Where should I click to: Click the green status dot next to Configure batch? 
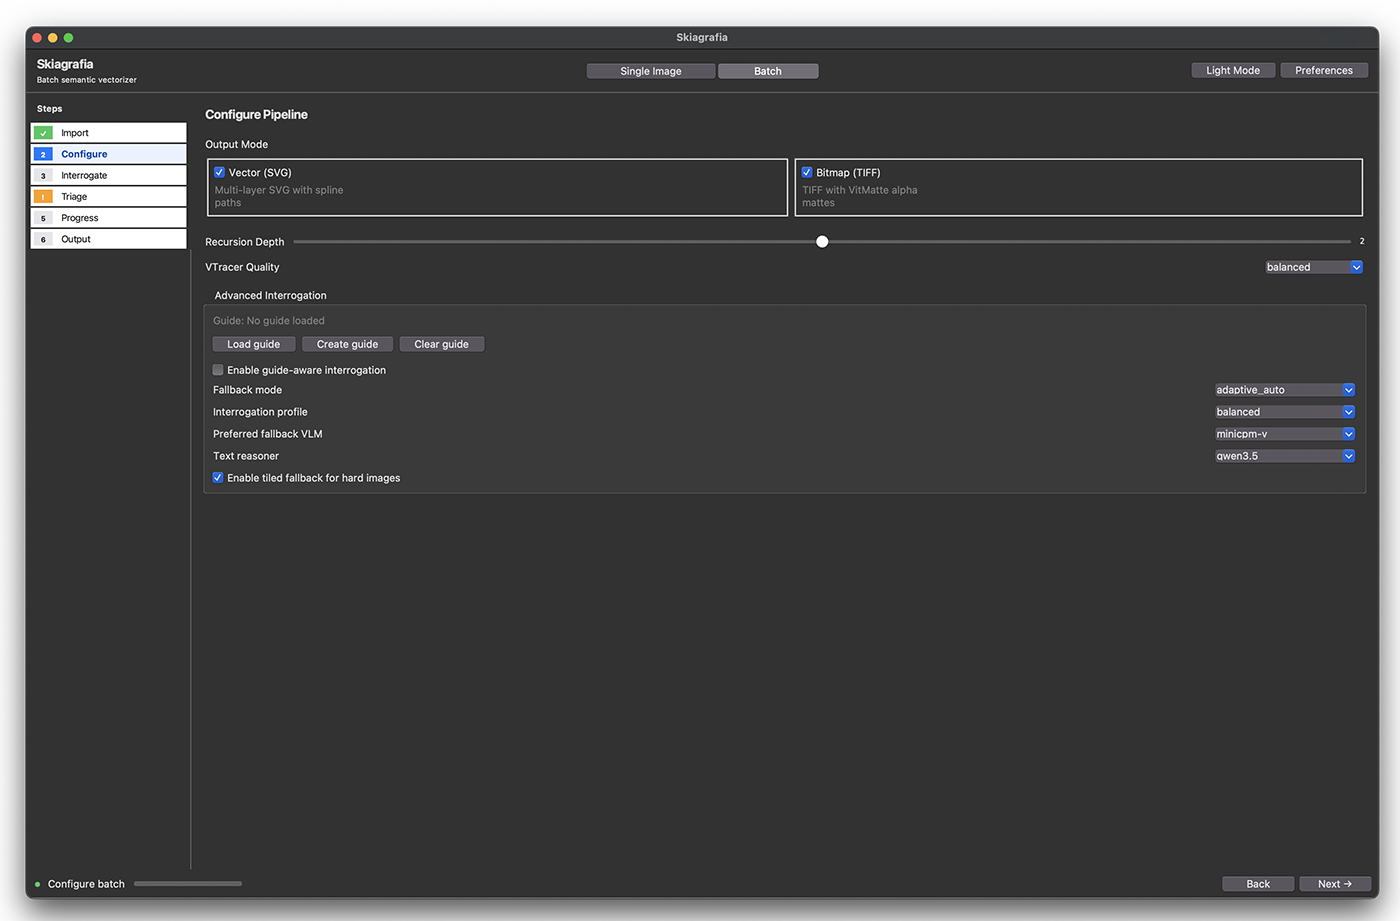(x=38, y=884)
